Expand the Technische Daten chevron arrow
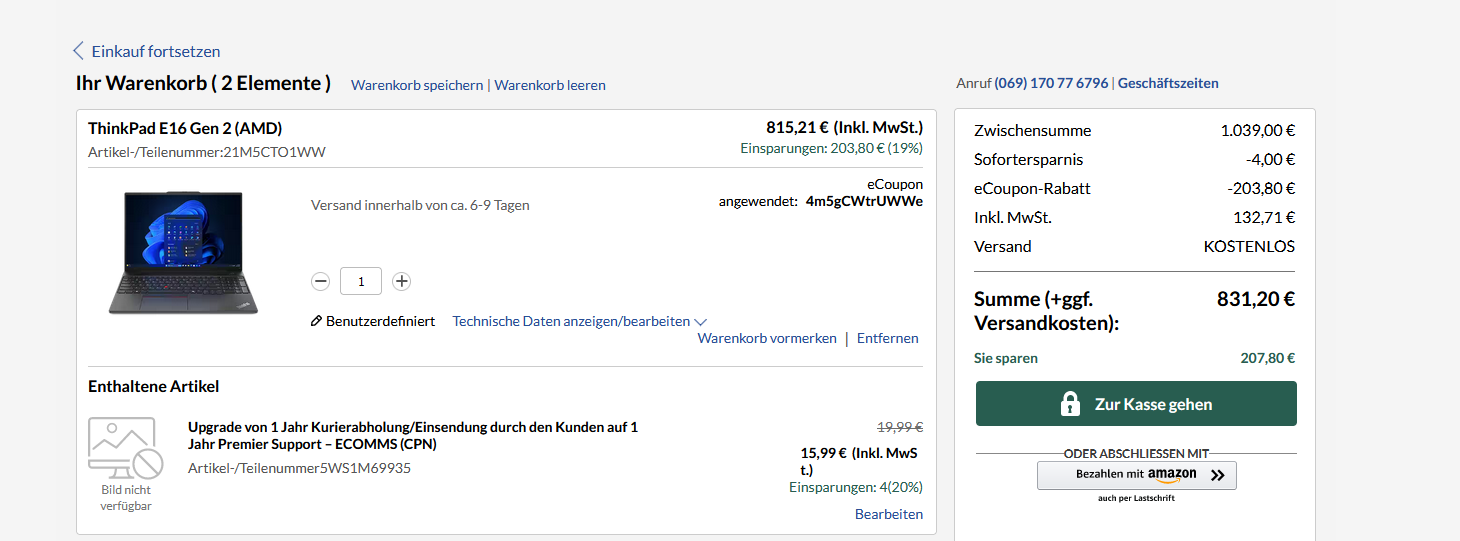 click(x=701, y=322)
